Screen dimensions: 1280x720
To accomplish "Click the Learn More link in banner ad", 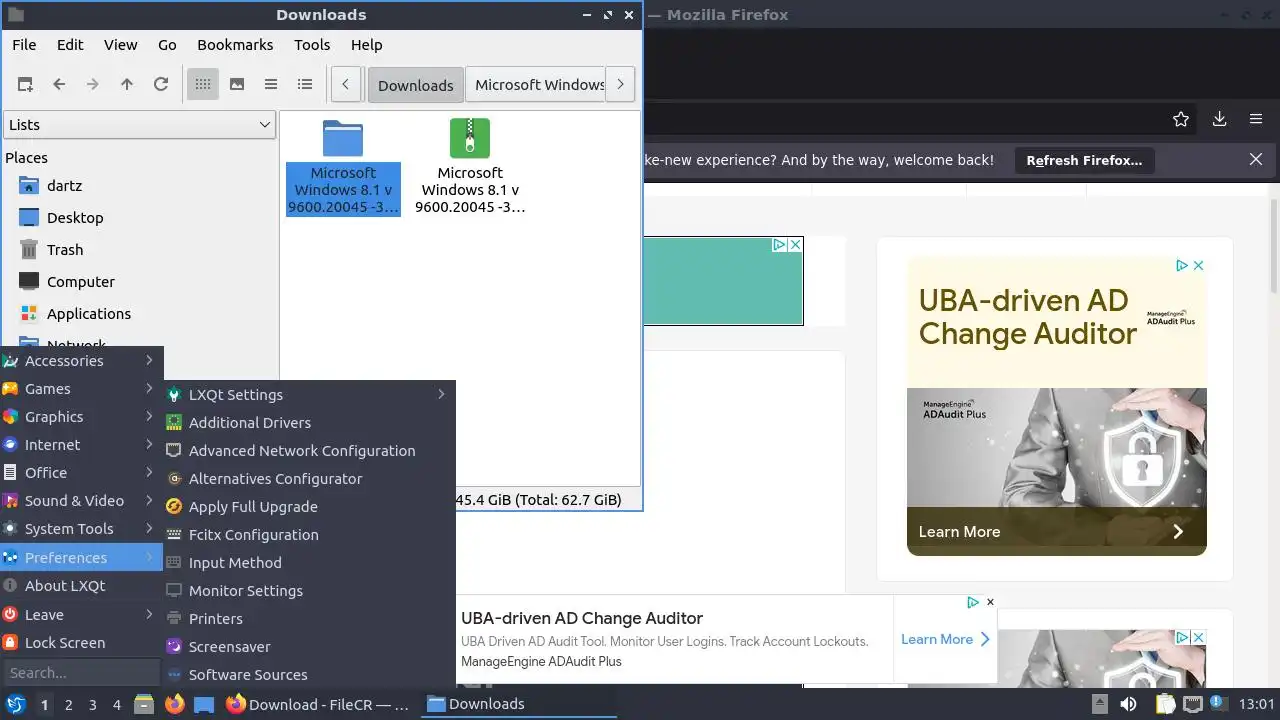I will coord(945,639).
